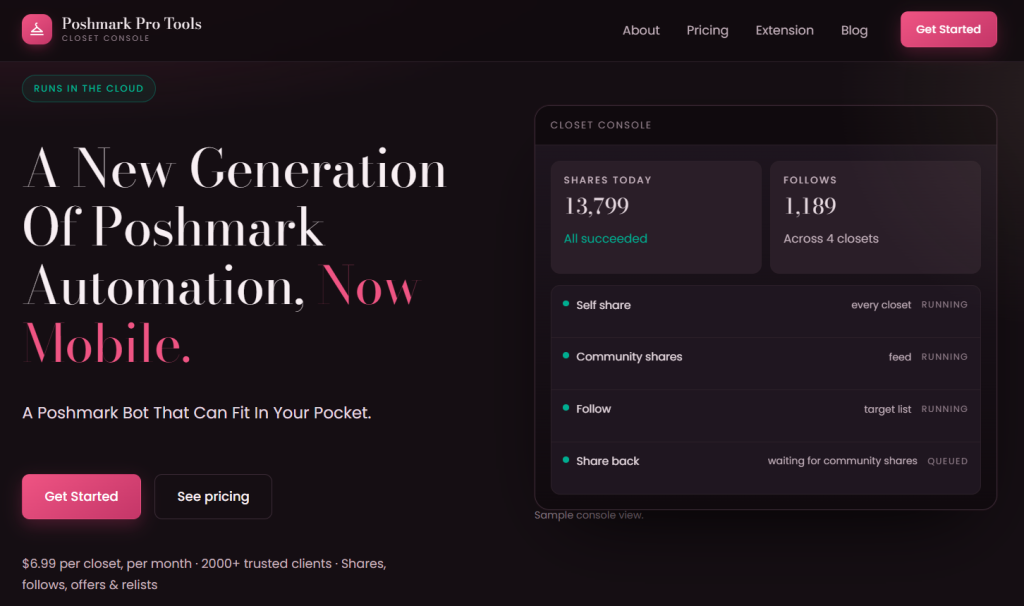Viewport: 1024px width, 606px height.
Task: Select the FOLLOWS card label
Action: tap(810, 180)
